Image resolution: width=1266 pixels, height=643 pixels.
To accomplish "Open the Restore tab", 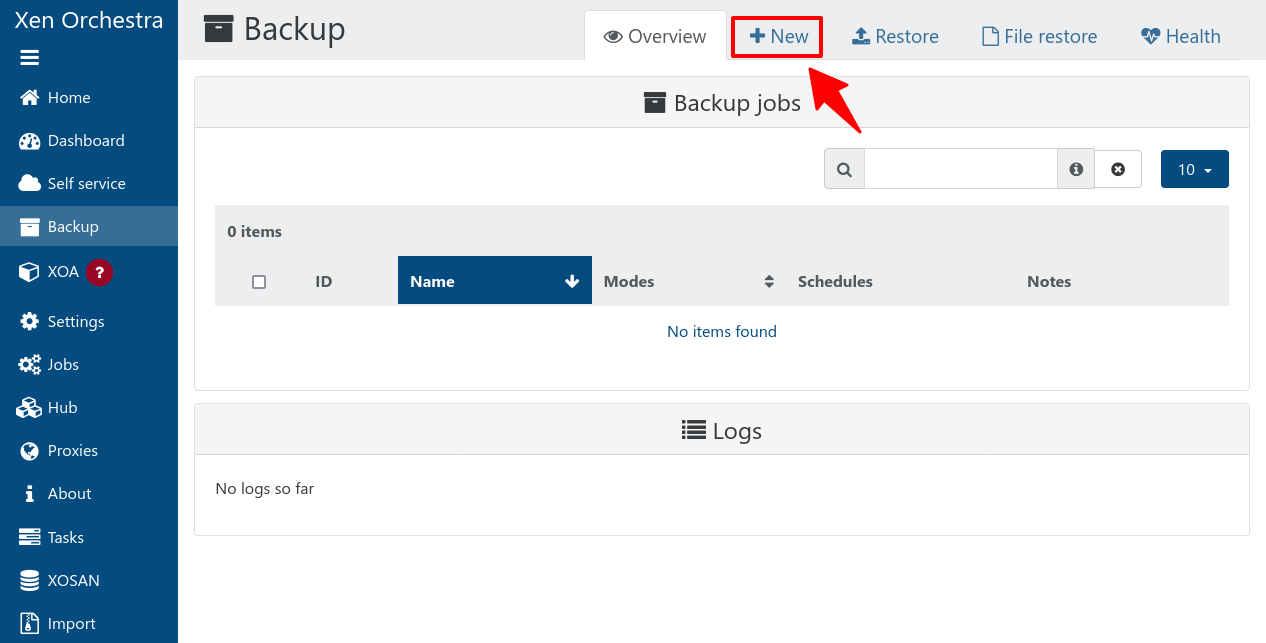I will [895, 37].
